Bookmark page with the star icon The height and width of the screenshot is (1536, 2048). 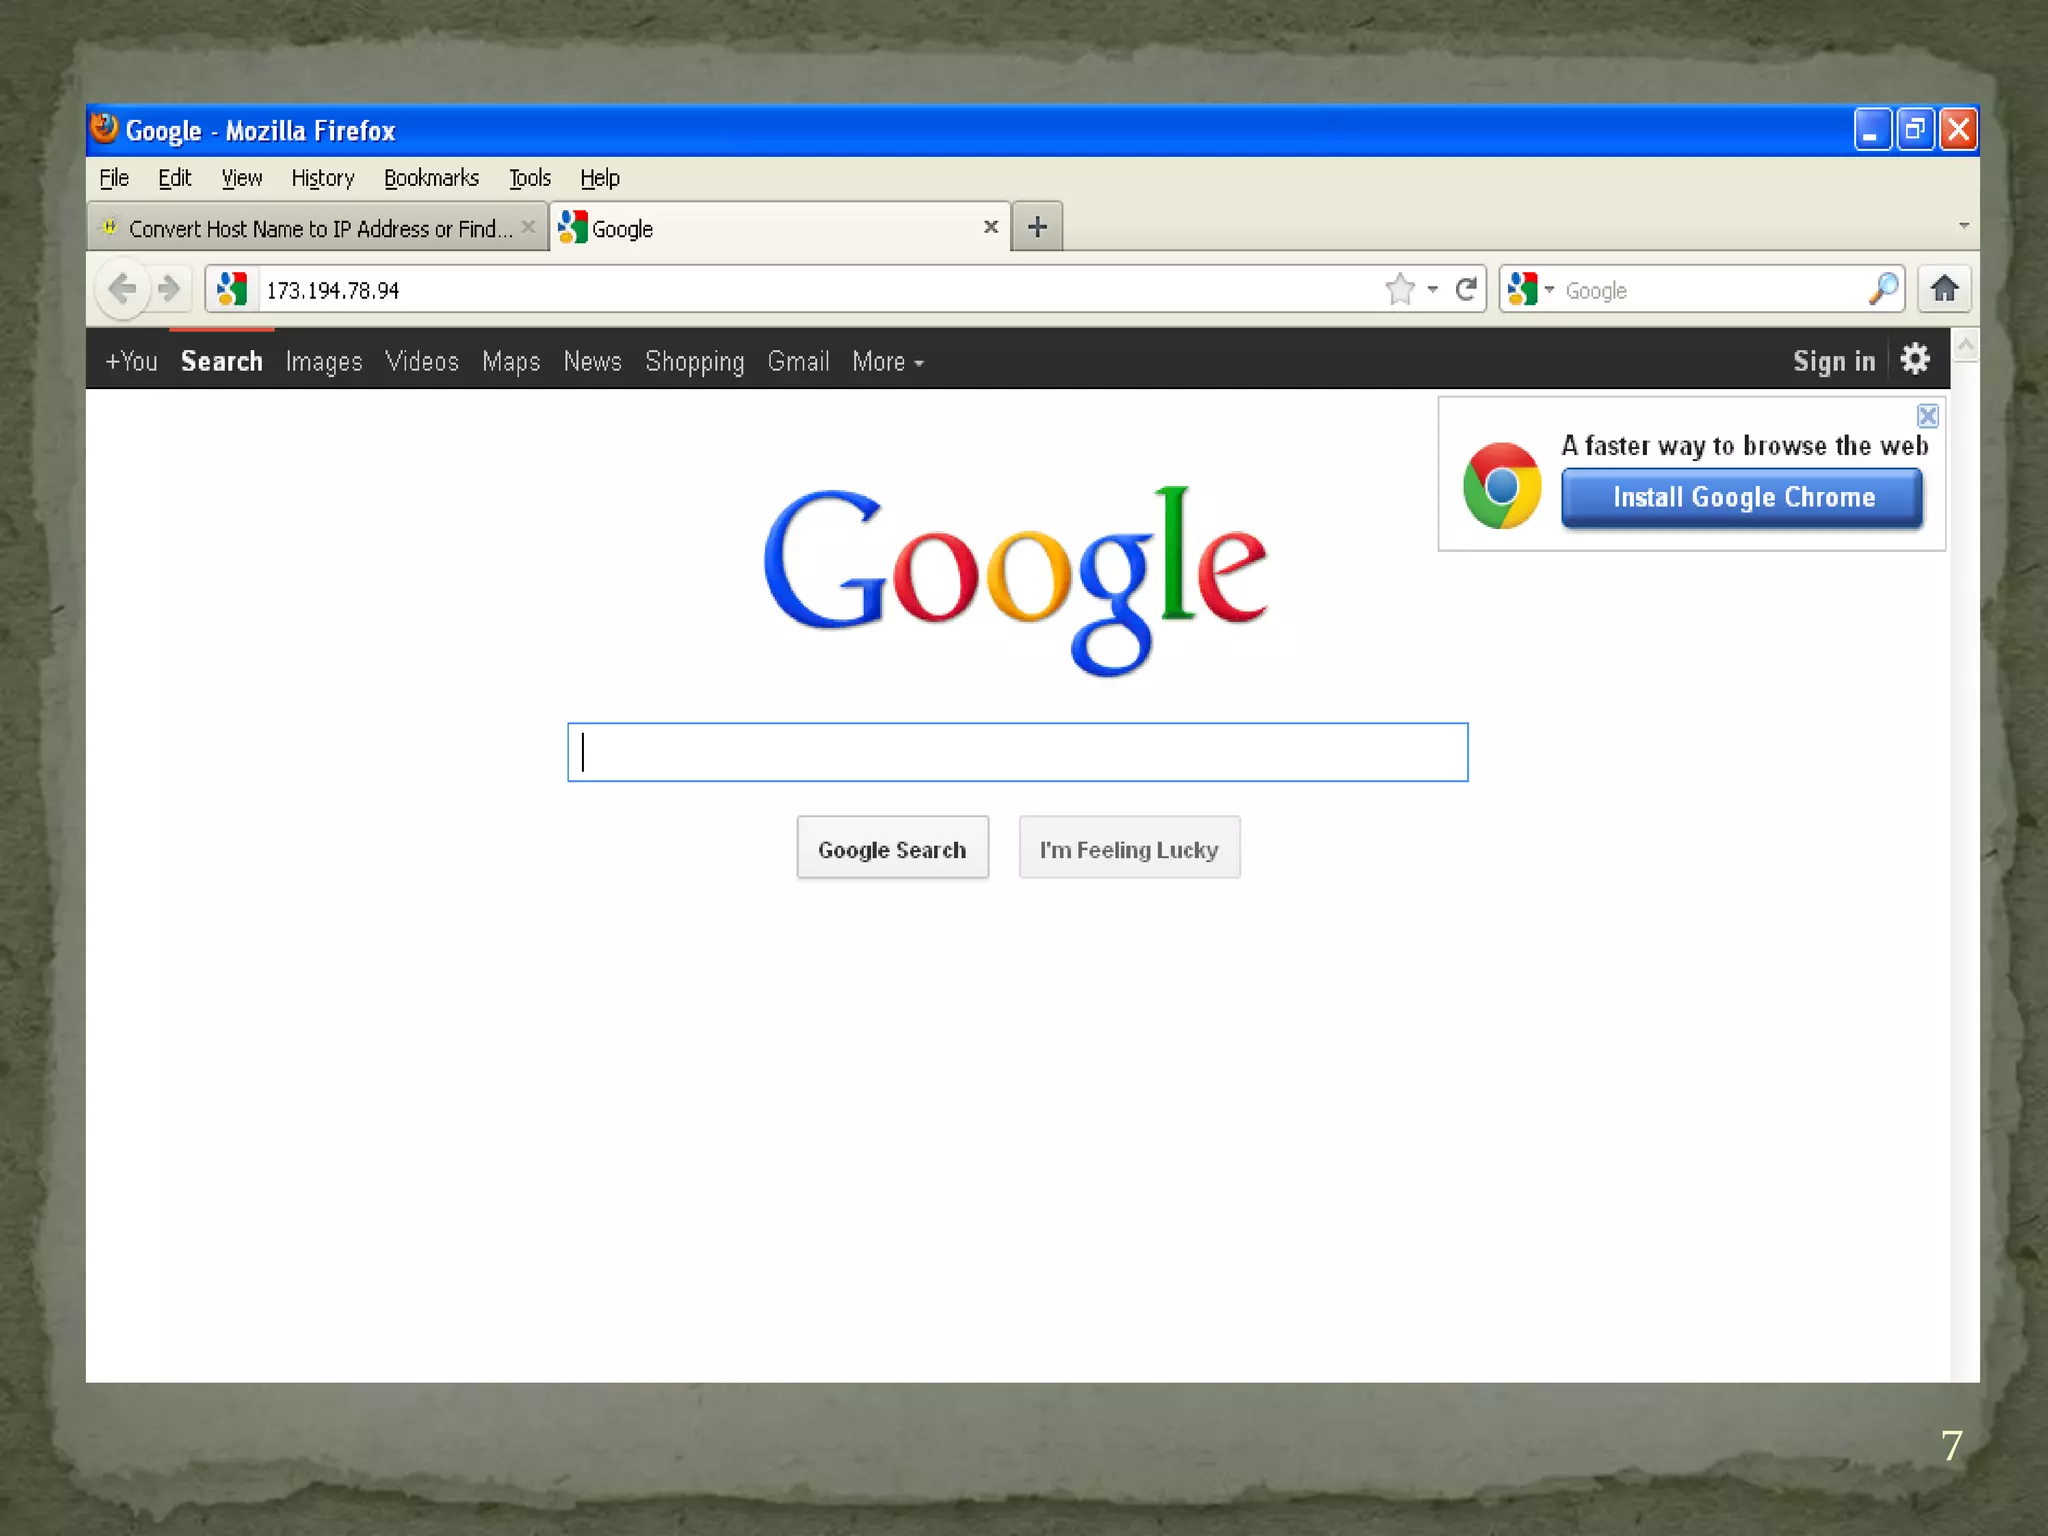(x=1400, y=289)
